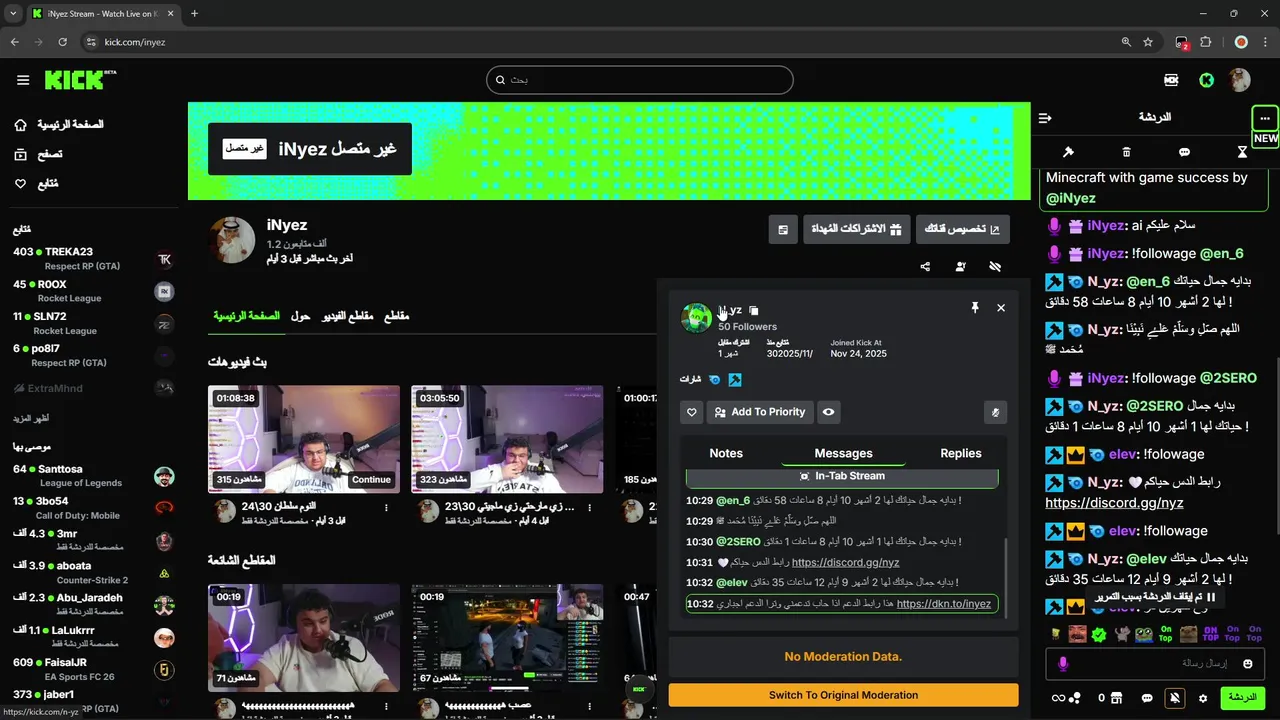Switch to the Messages tab
This screenshot has width=1280, height=720.
[843, 453]
